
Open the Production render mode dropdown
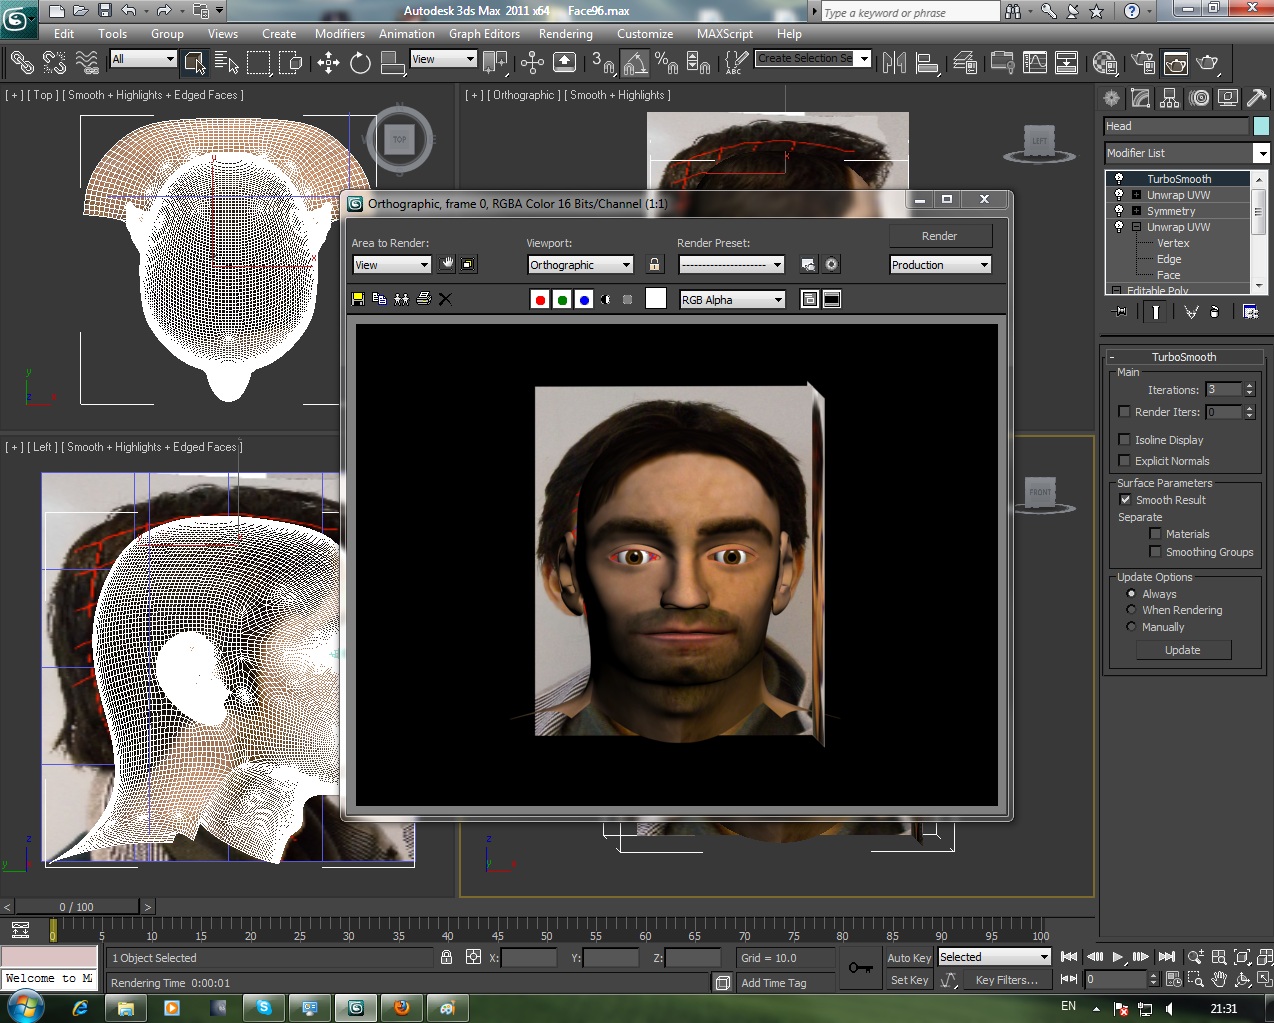pyautogui.click(x=939, y=265)
